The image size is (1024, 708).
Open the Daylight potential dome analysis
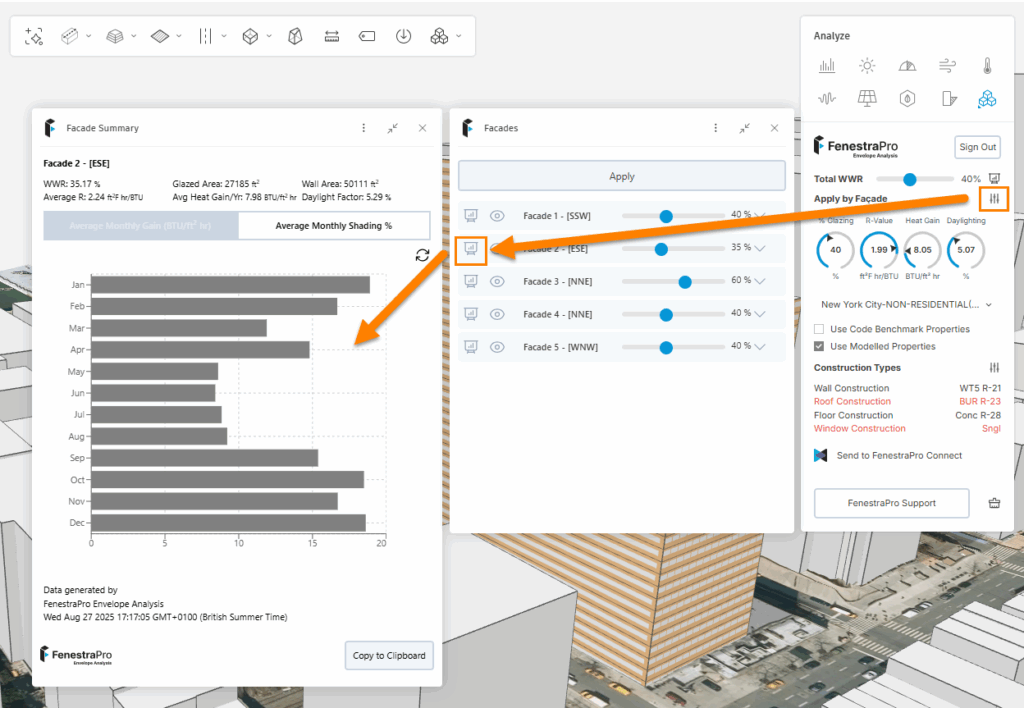tap(907, 65)
